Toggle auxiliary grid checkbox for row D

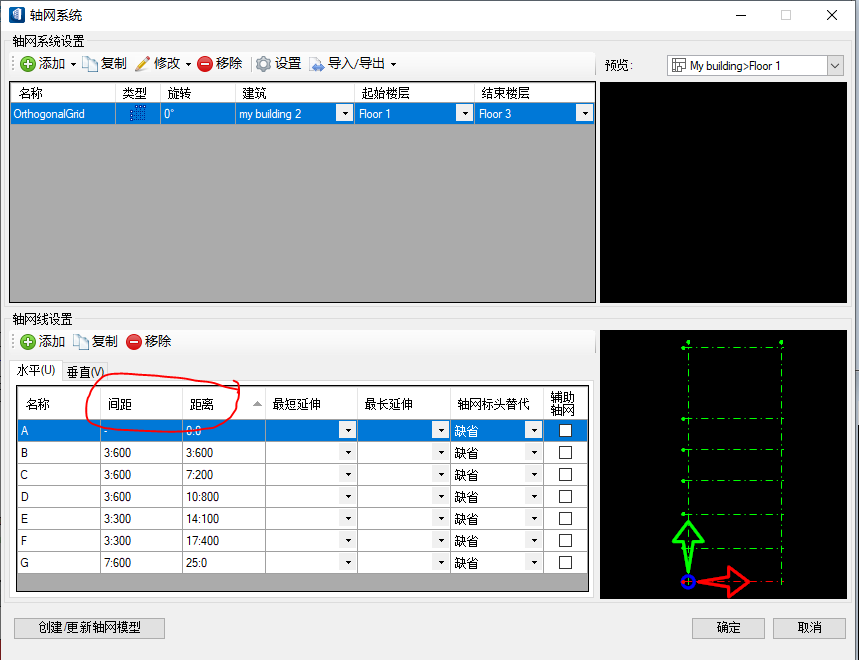(565, 496)
